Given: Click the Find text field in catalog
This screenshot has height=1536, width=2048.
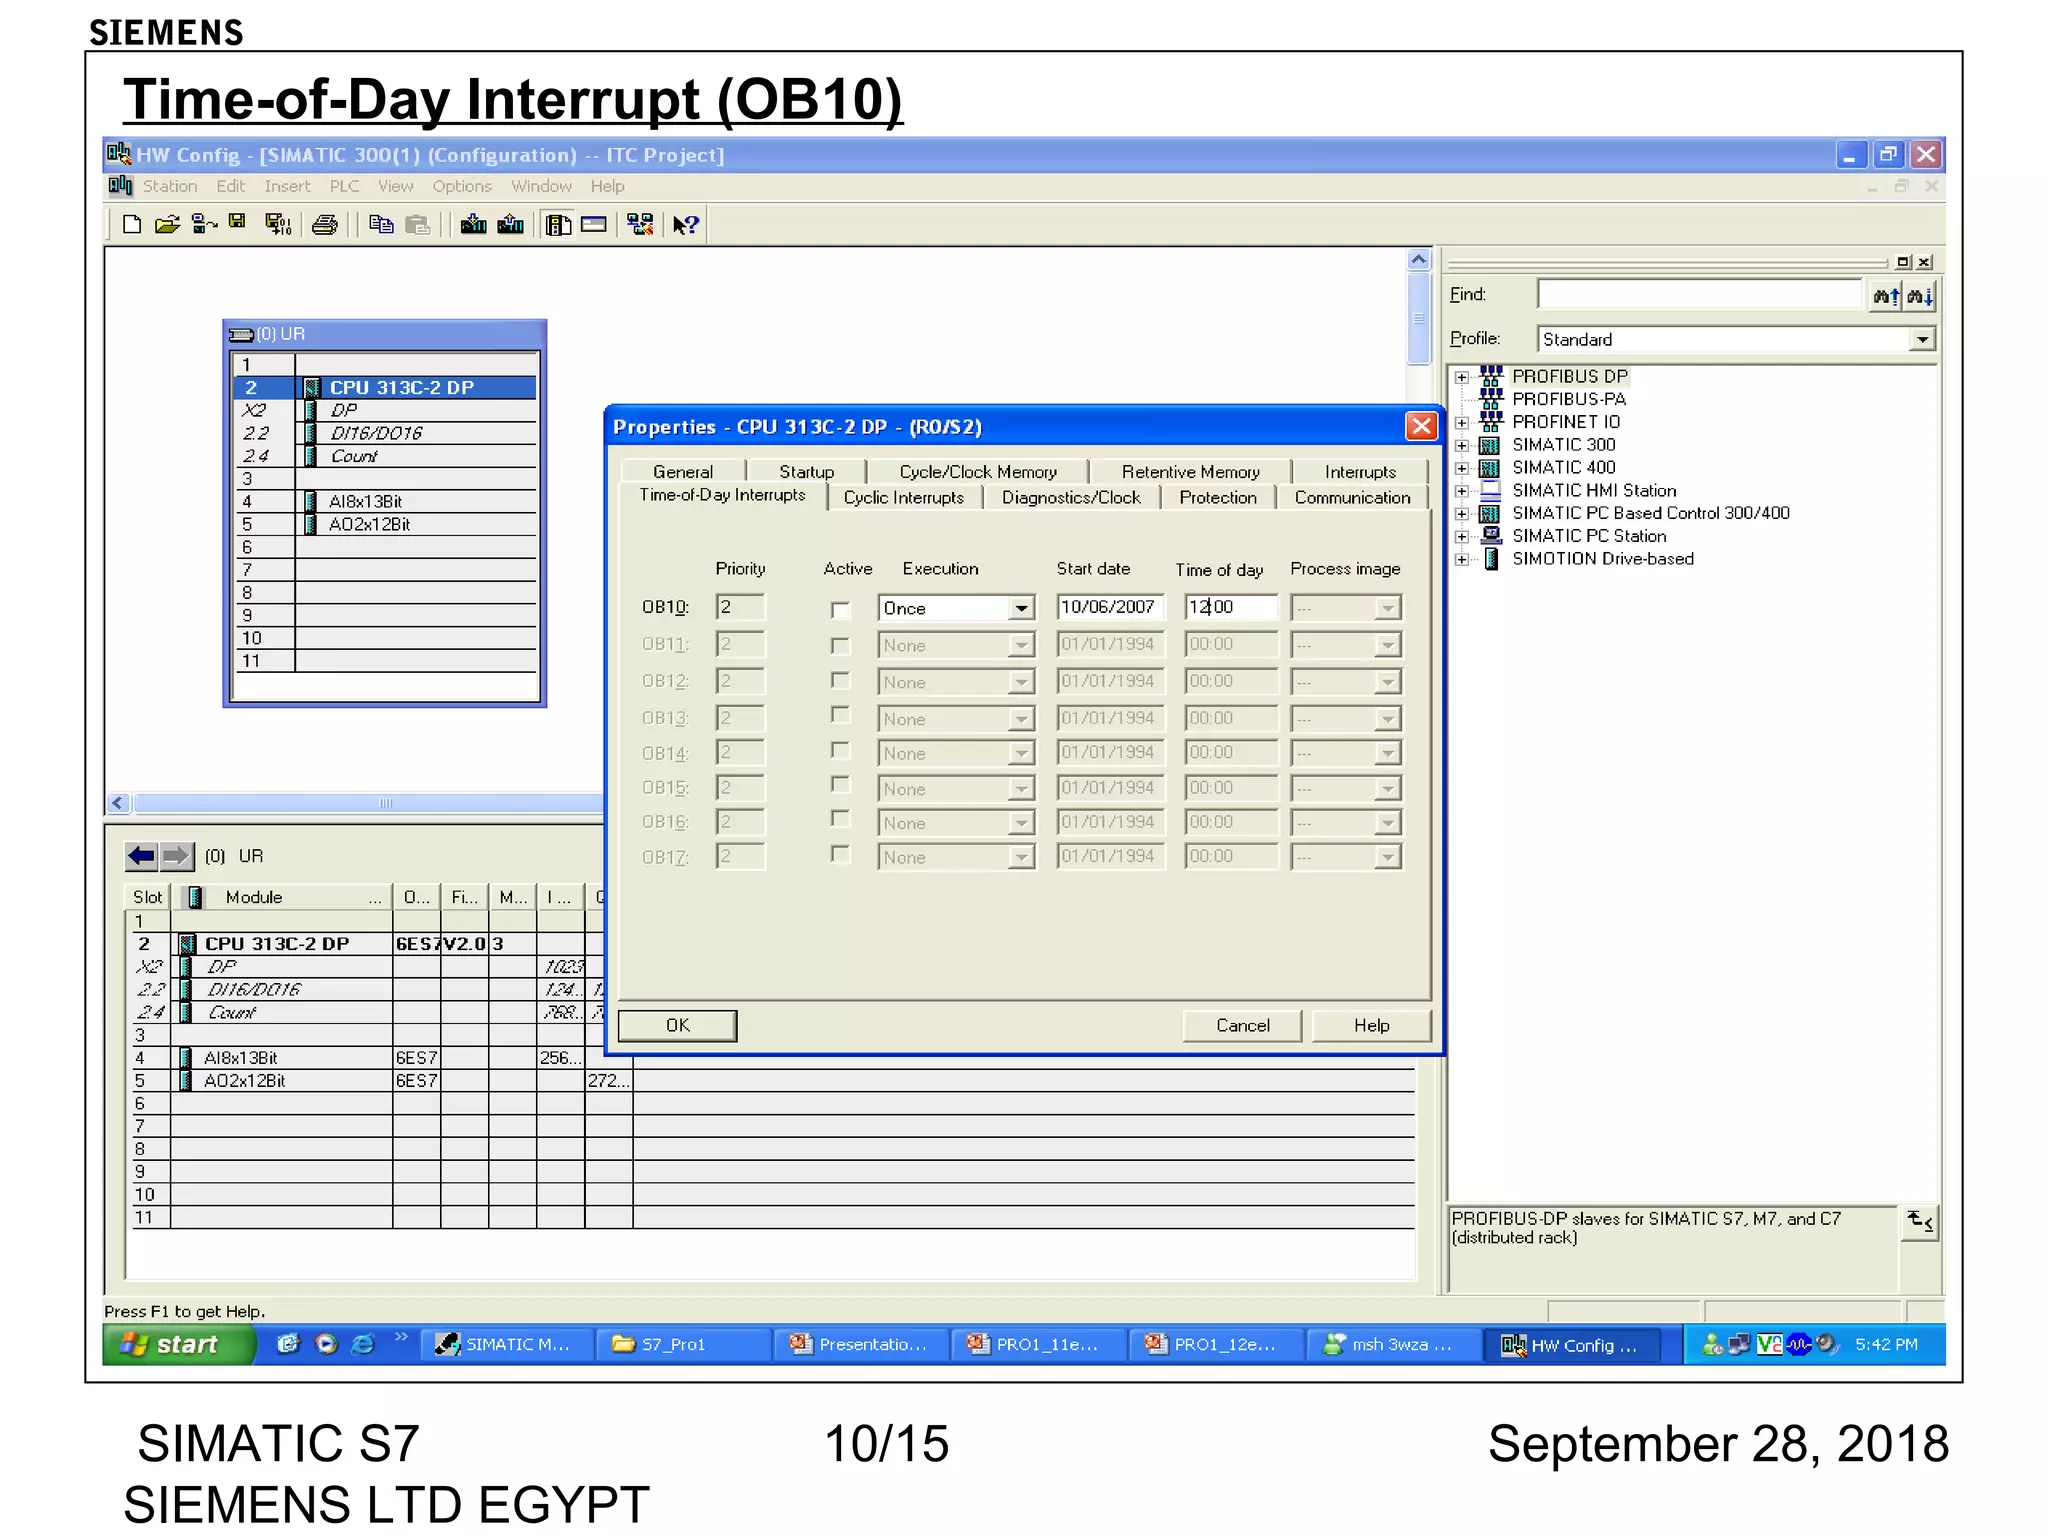Looking at the screenshot, I should [1700, 294].
